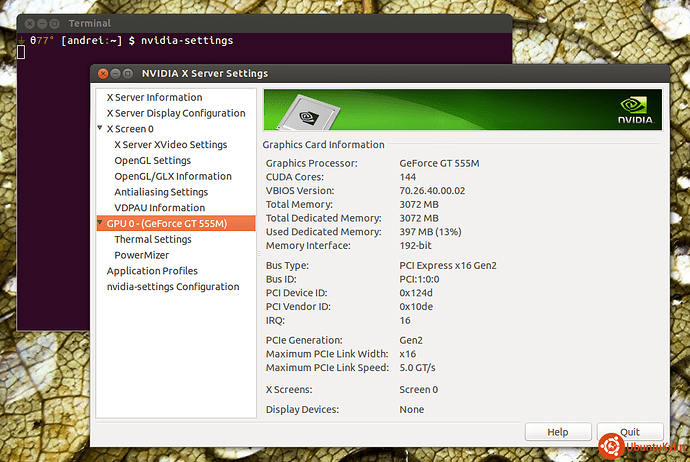Select the PowerMizer entry

pyautogui.click(x=141, y=255)
